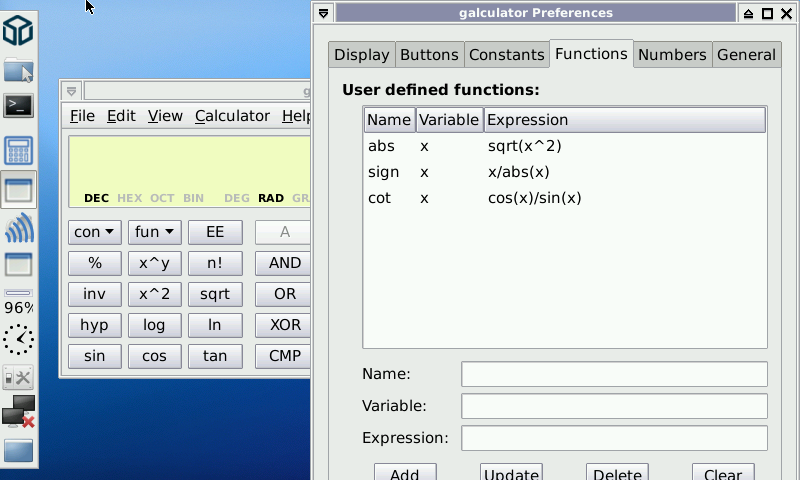Viewport: 800px width, 480px height.
Task: Expand the con constants dropdown
Action: point(94,232)
